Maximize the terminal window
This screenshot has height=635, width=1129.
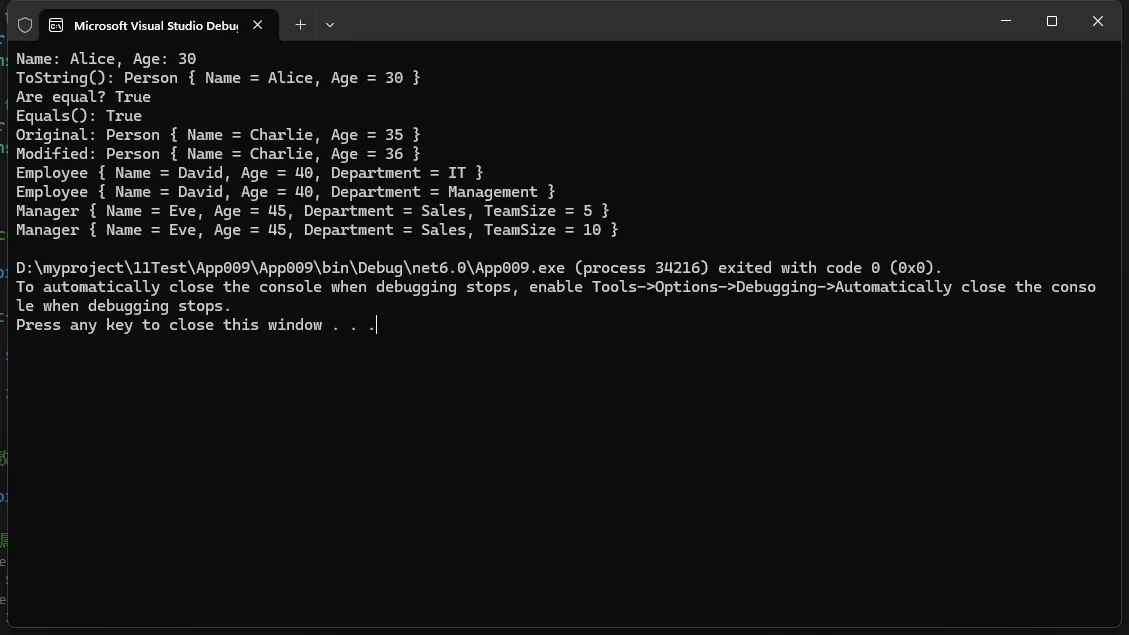click(1052, 21)
